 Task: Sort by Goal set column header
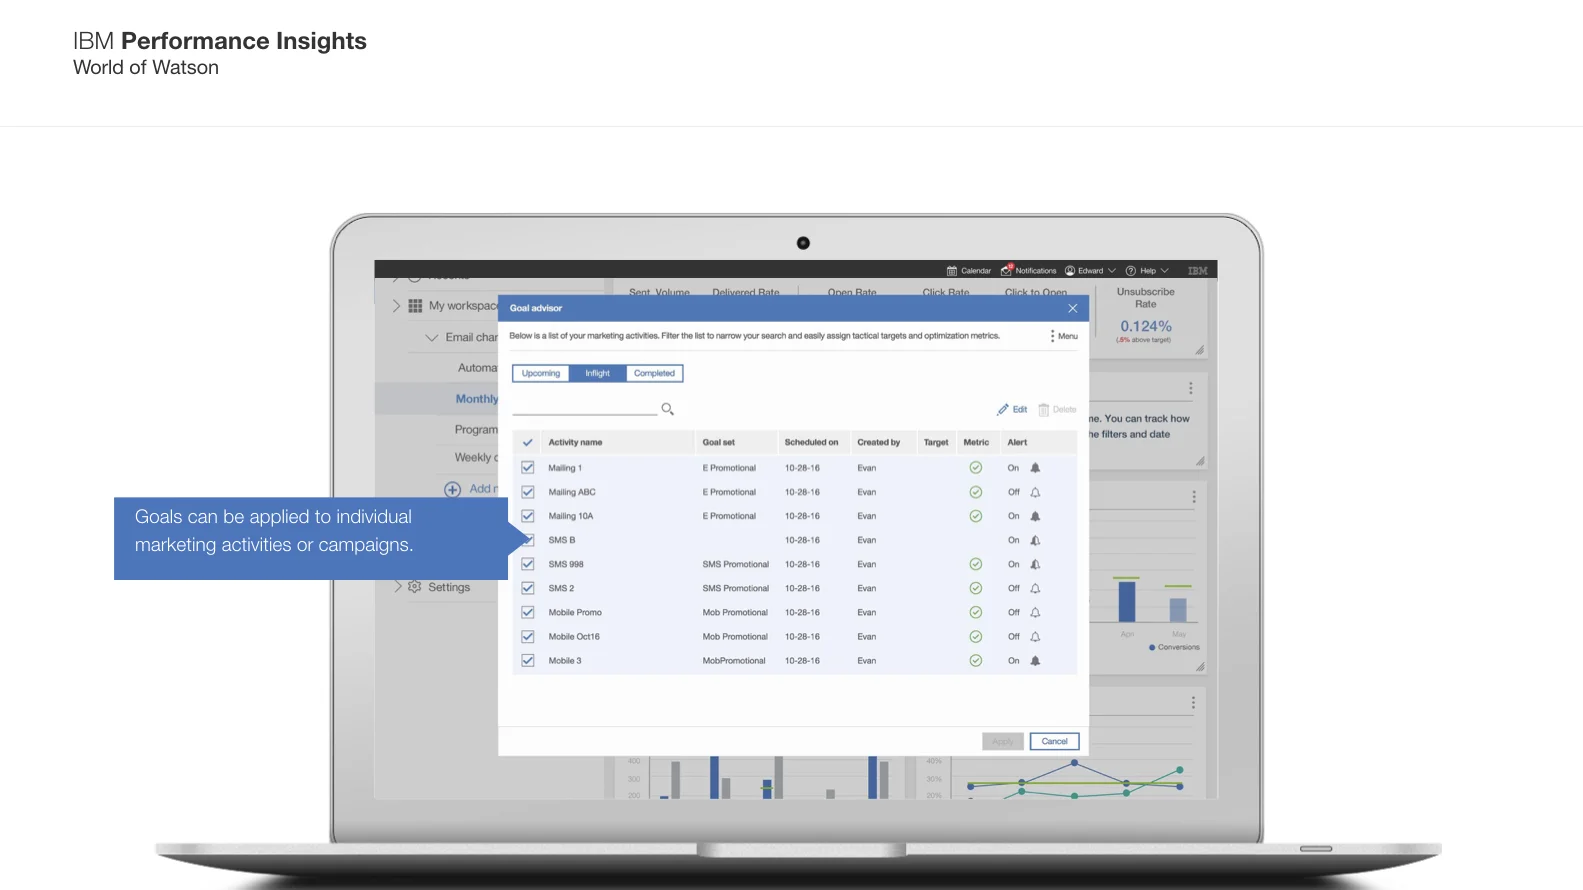pyautogui.click(x=718, y=442)
